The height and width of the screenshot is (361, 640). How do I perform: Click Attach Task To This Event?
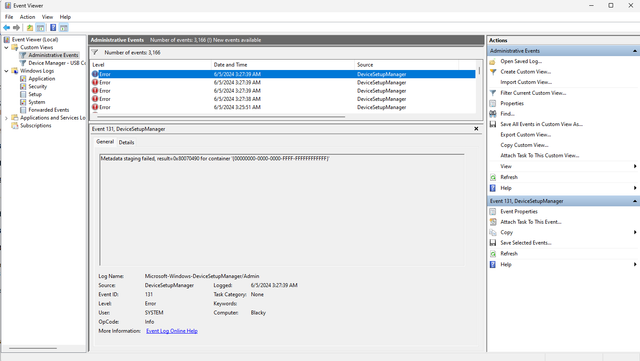(531, 222)
